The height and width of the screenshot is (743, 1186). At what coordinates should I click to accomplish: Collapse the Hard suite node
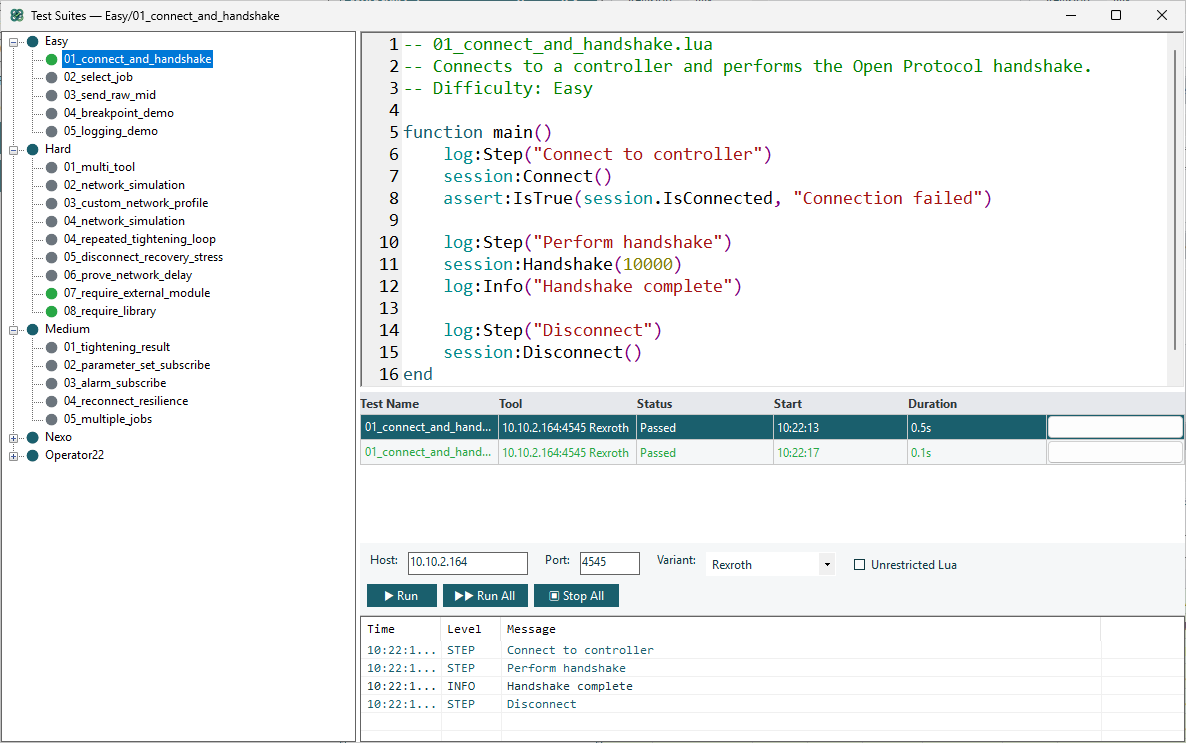tap(13, 151)
